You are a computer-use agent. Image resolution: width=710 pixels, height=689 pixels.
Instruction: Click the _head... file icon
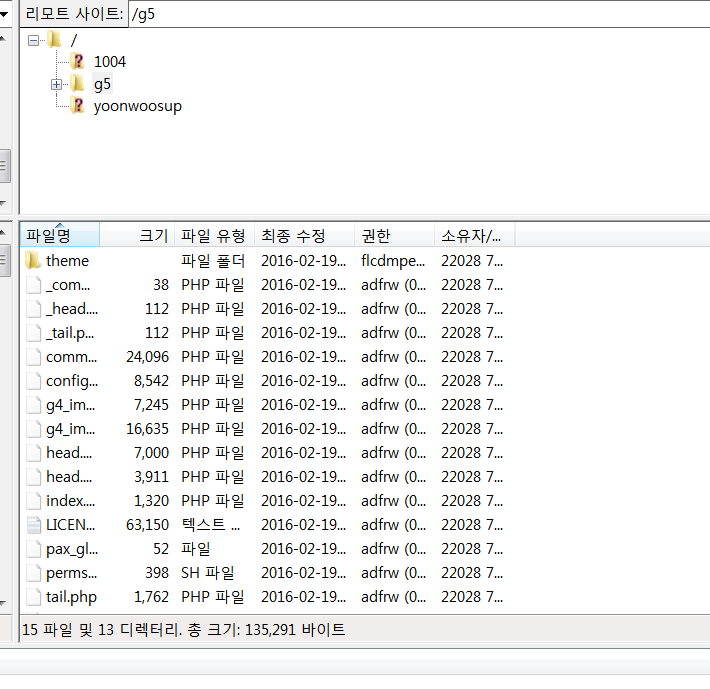[x=33, y=309]
